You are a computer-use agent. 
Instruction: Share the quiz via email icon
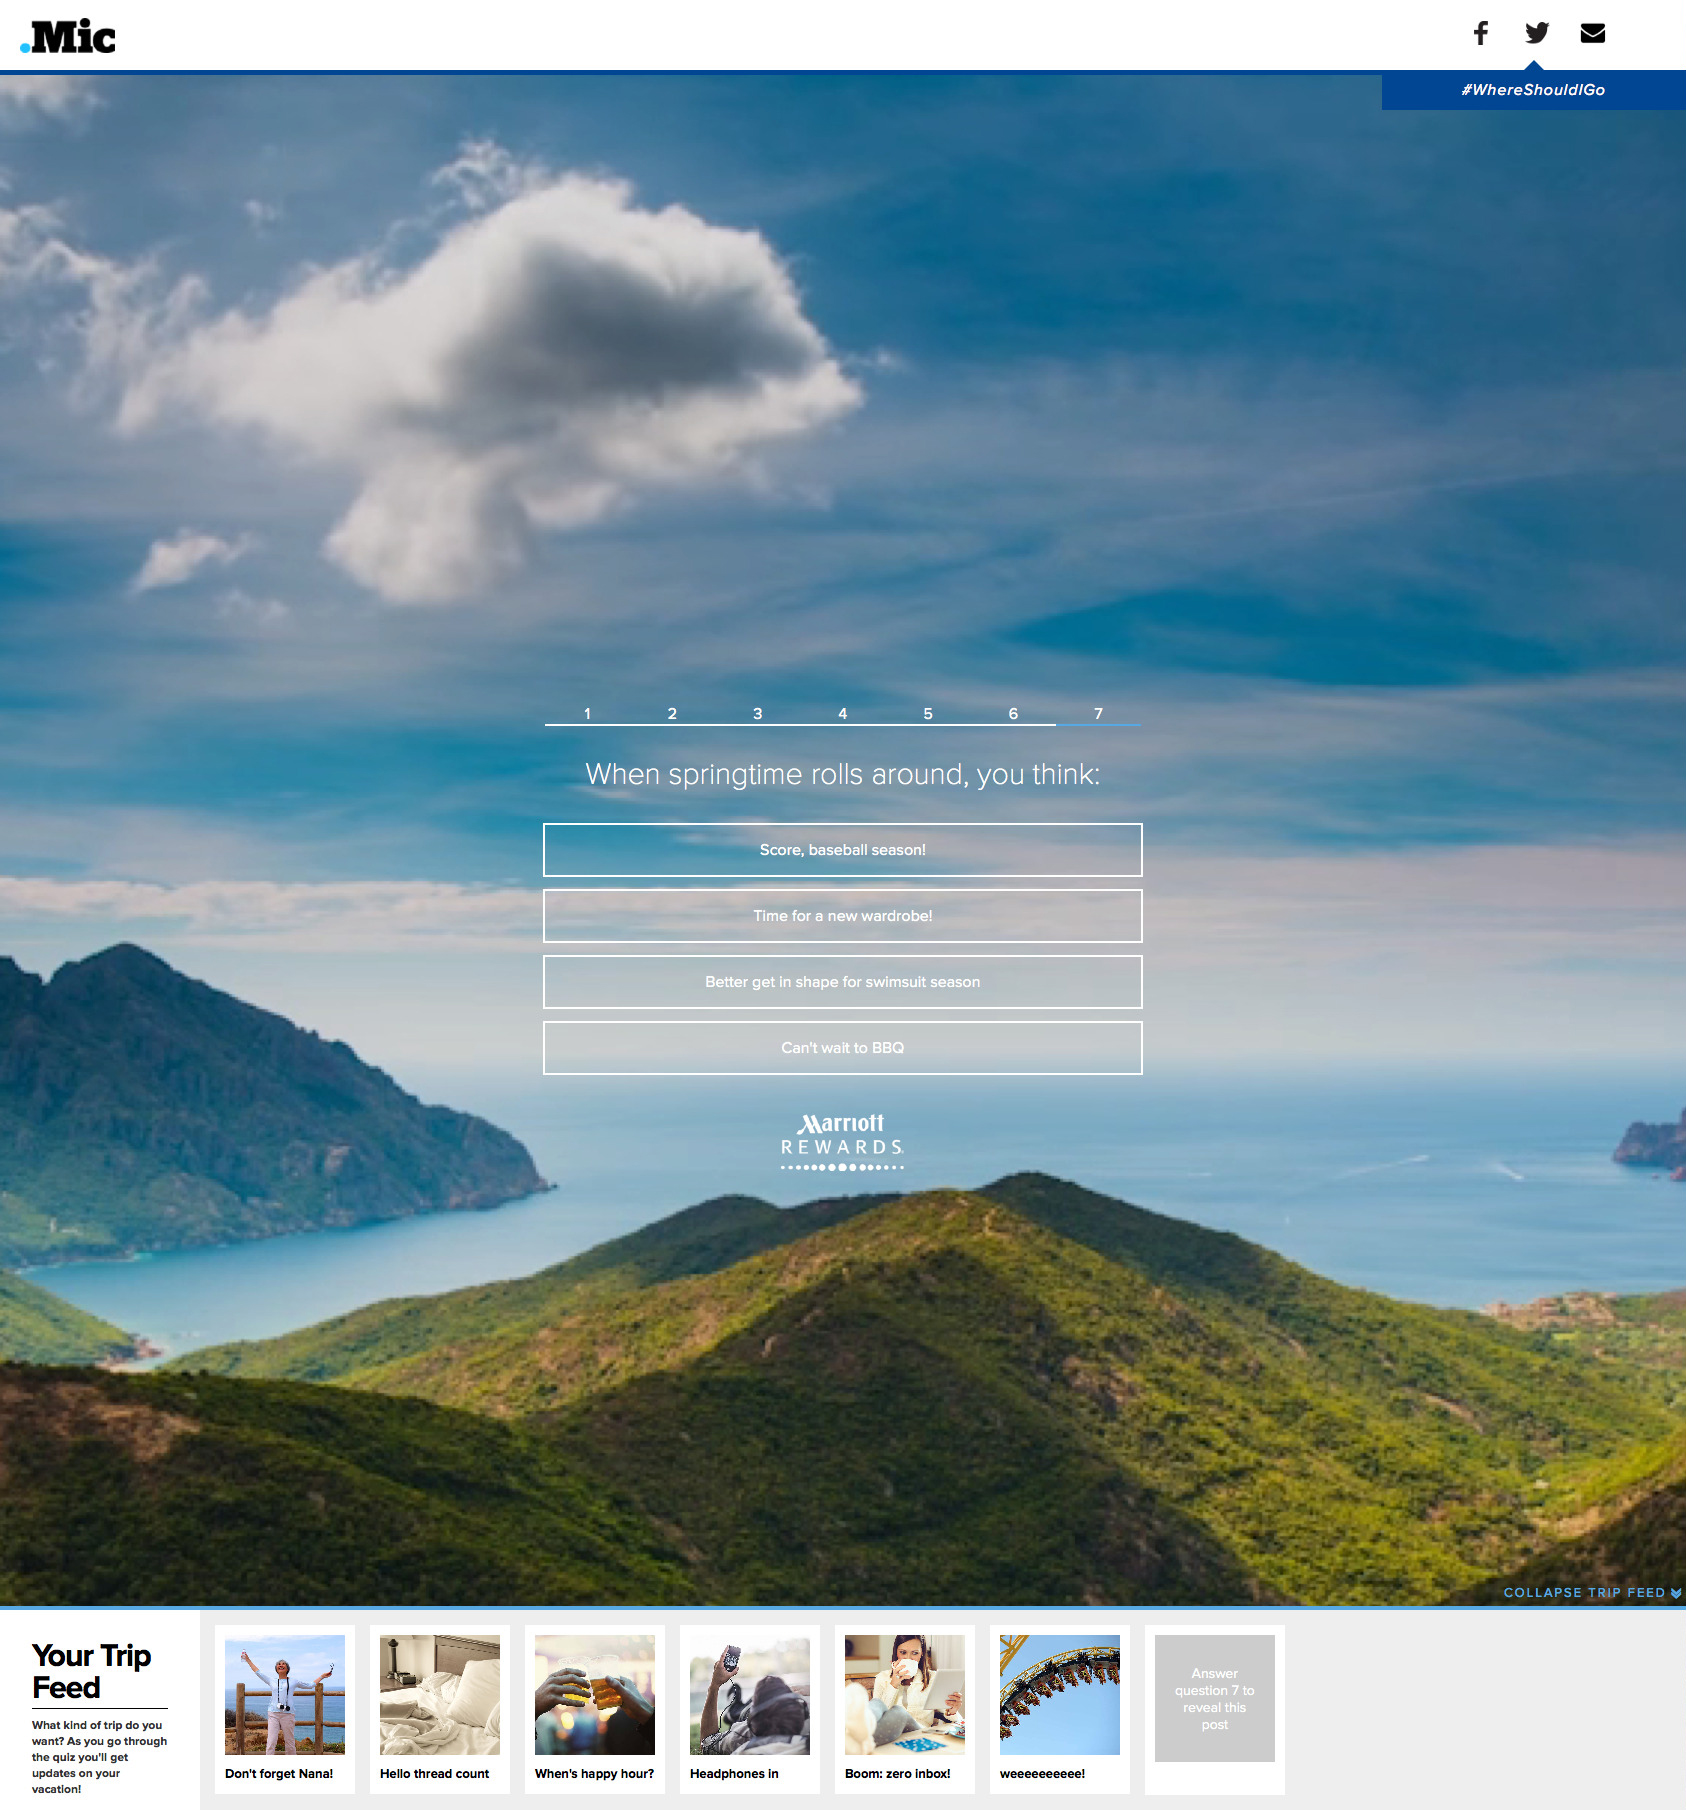[1592, 33]
